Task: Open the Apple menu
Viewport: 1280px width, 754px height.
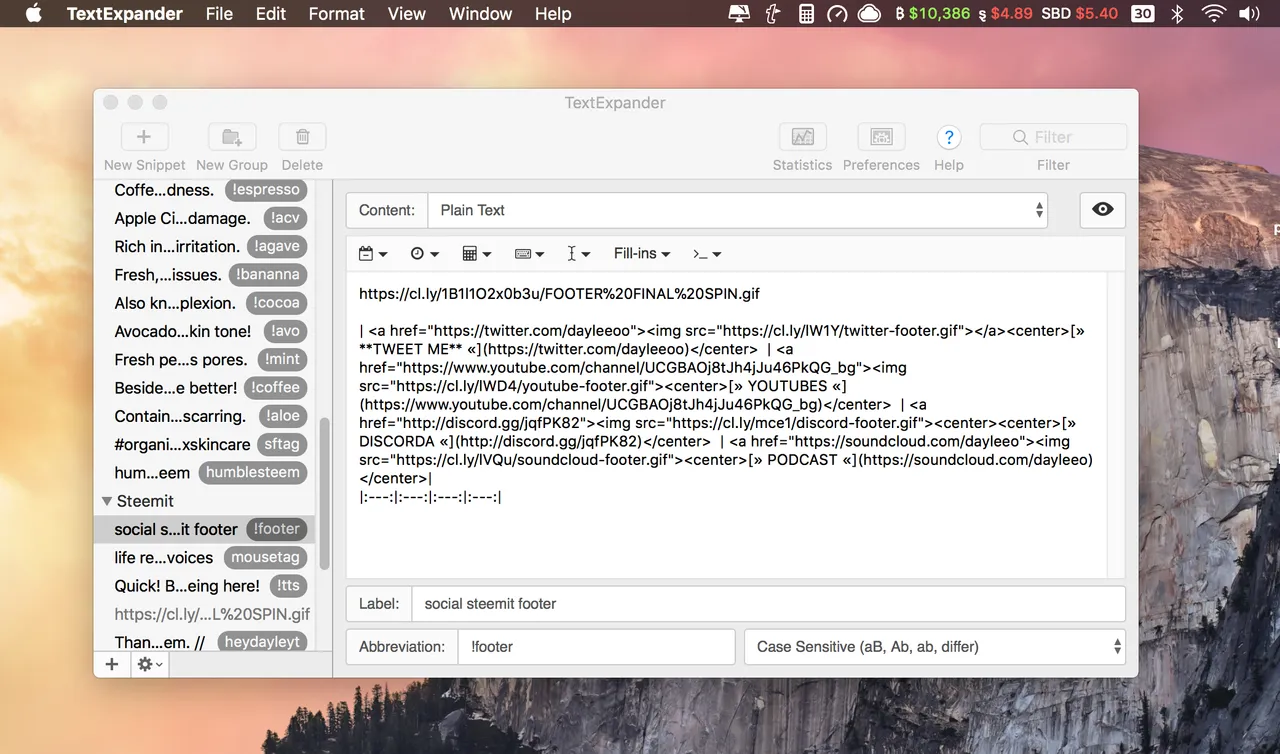Action: [34, 13]
